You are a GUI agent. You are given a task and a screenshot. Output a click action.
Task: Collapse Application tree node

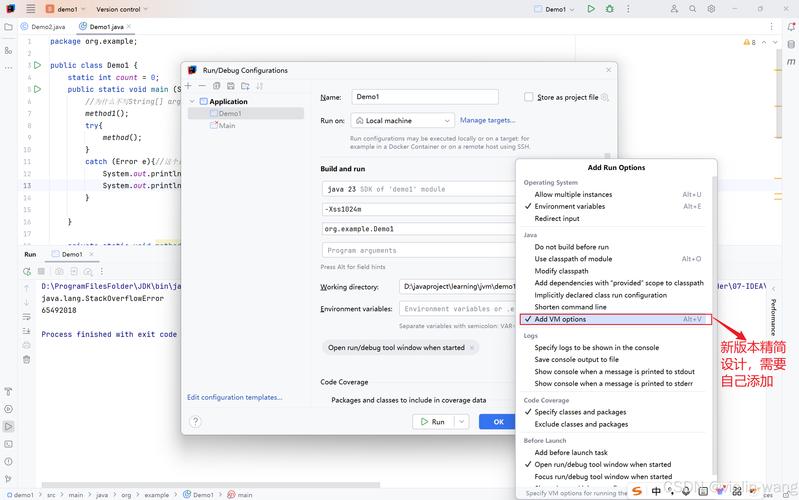(x=192, y=101)
